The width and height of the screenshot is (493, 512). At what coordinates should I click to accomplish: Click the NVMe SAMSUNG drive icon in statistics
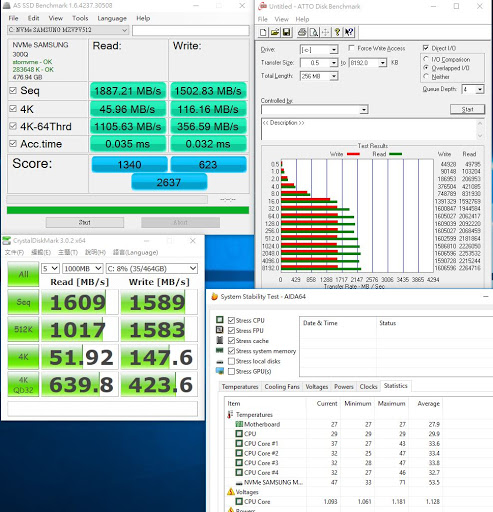coord(239,483)
